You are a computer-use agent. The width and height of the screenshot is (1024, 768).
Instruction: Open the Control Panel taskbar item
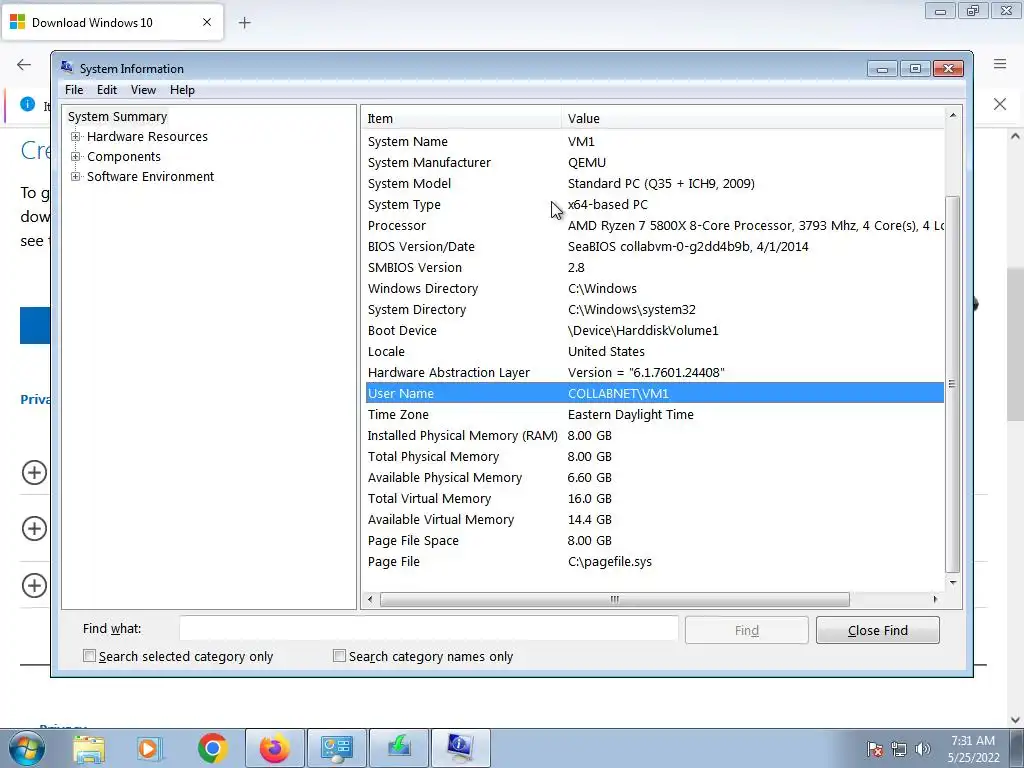point(336,748)
